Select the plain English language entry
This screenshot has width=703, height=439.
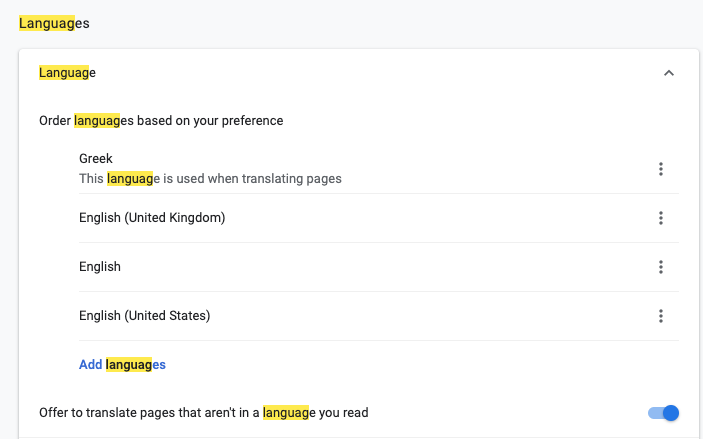(x=100, y=266)
